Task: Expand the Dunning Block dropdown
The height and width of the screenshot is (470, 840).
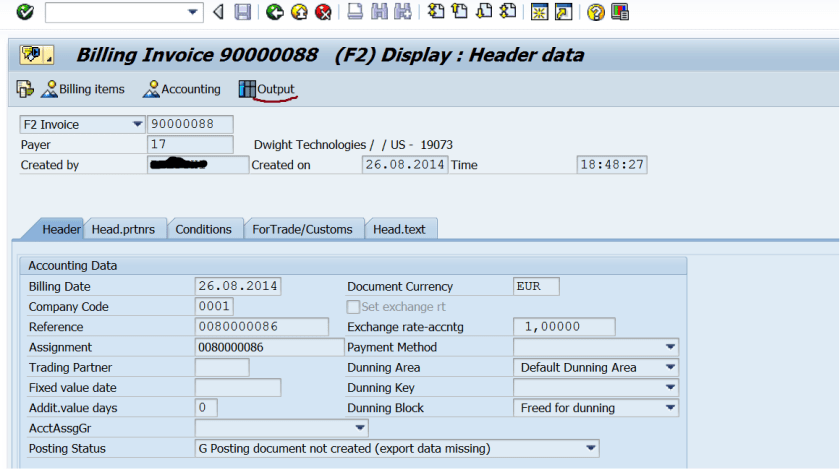Action: [x=670, y=408]
